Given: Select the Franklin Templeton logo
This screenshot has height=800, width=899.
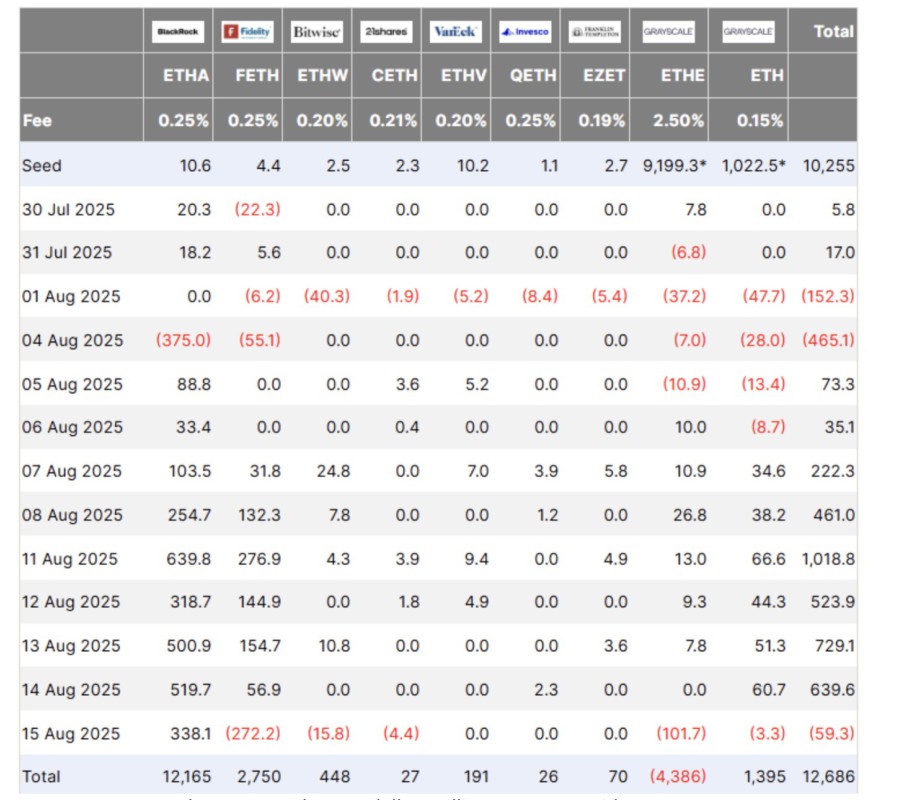Looking at the screenshot, I should pos(596,32).
